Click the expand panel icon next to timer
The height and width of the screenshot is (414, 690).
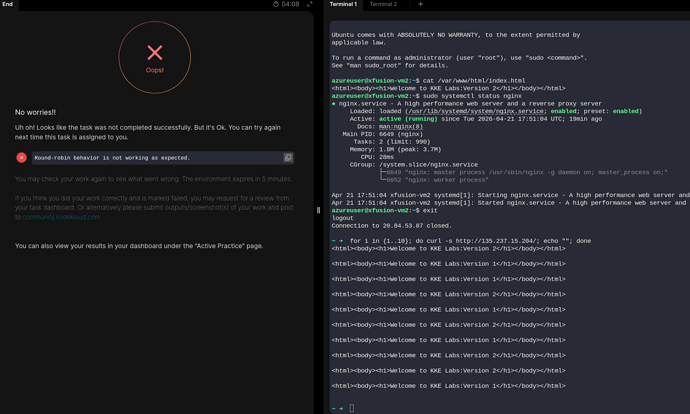(309, 4)
